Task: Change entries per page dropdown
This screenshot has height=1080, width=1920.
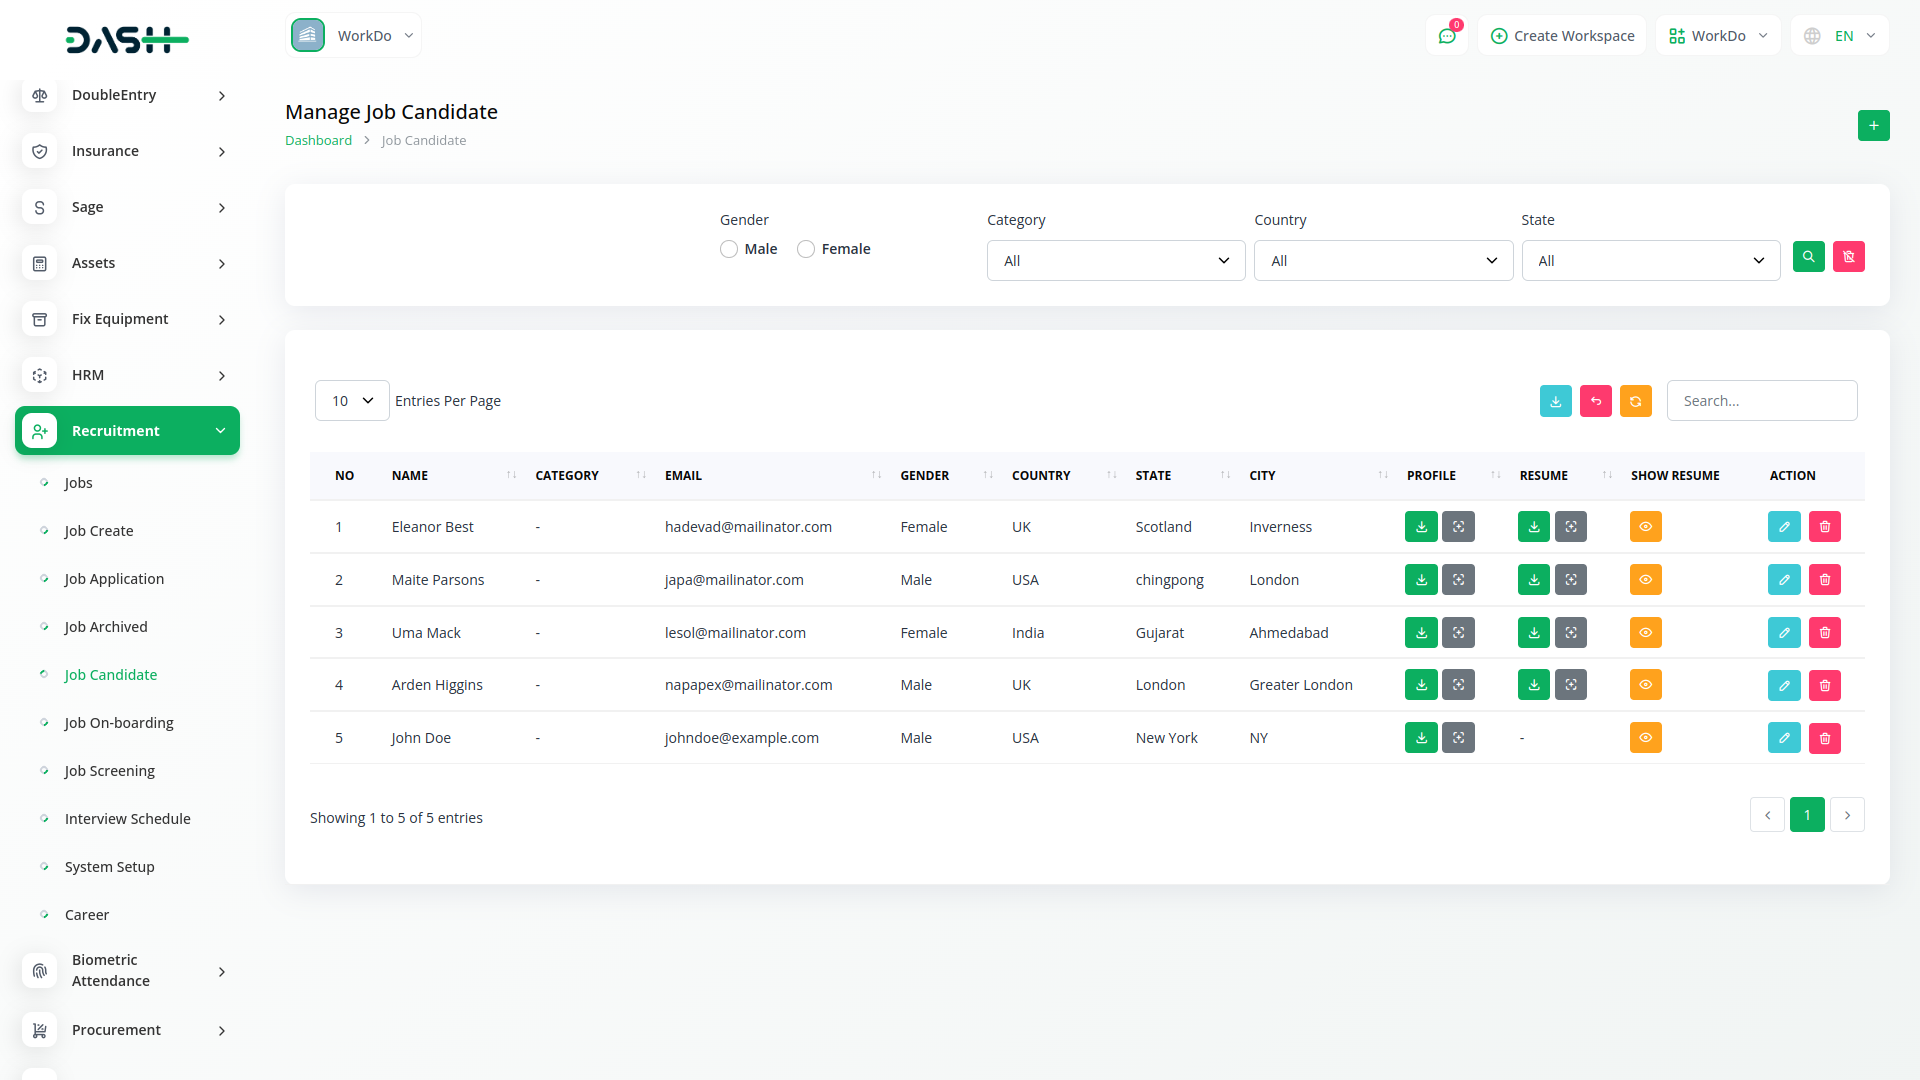Action: pyautogui.click(x=352, y=401)
